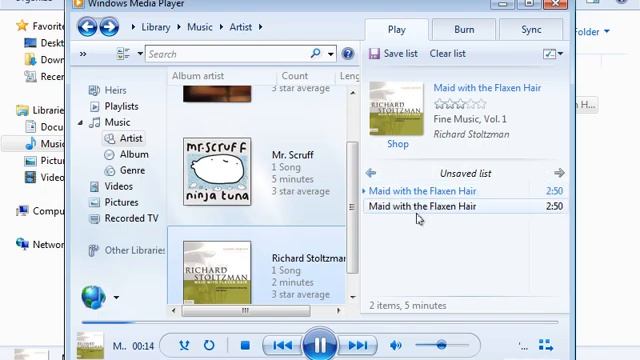
Task: Switch to the Burn tab
Action: 464,30
